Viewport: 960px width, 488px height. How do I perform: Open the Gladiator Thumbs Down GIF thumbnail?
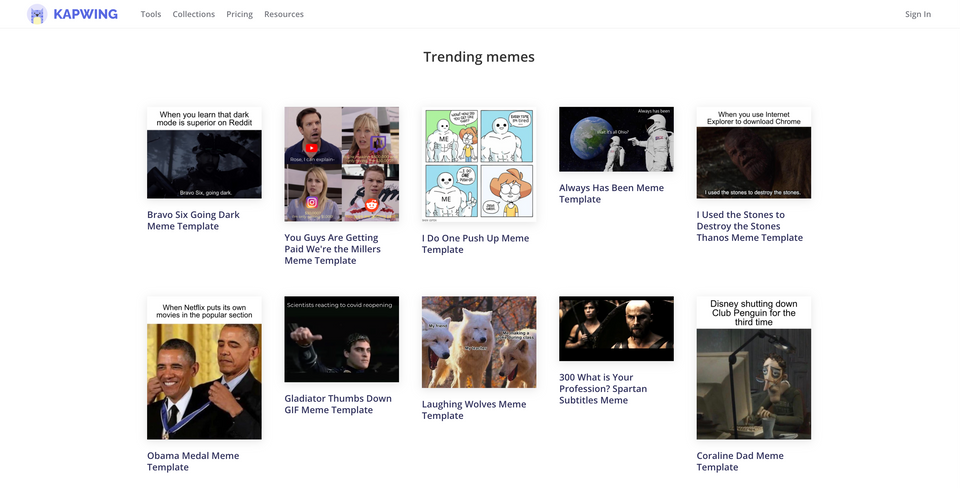341,339
